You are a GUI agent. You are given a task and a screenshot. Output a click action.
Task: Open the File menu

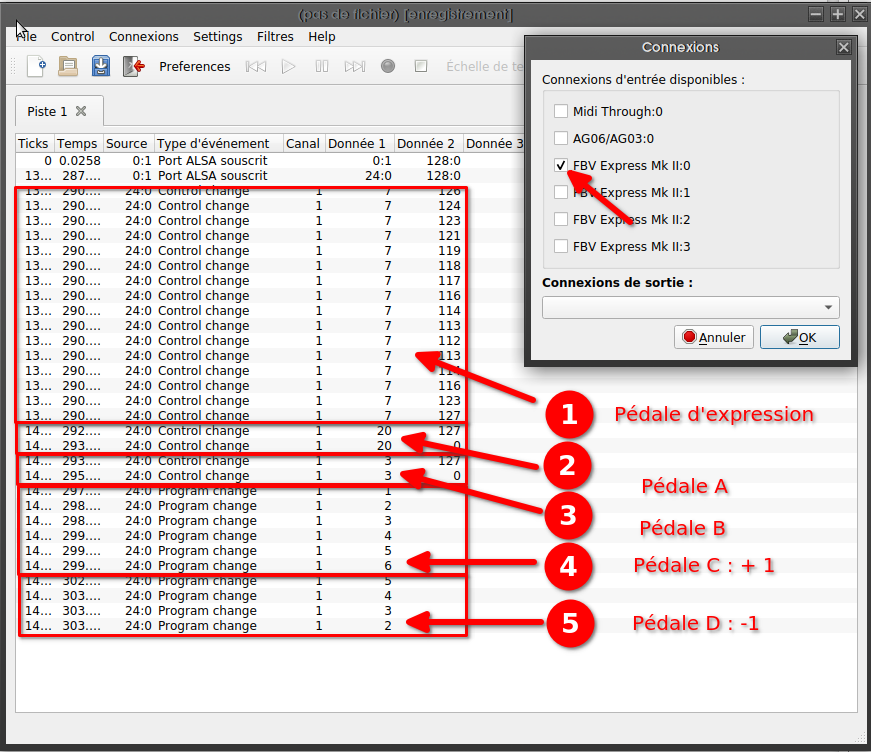26,37
